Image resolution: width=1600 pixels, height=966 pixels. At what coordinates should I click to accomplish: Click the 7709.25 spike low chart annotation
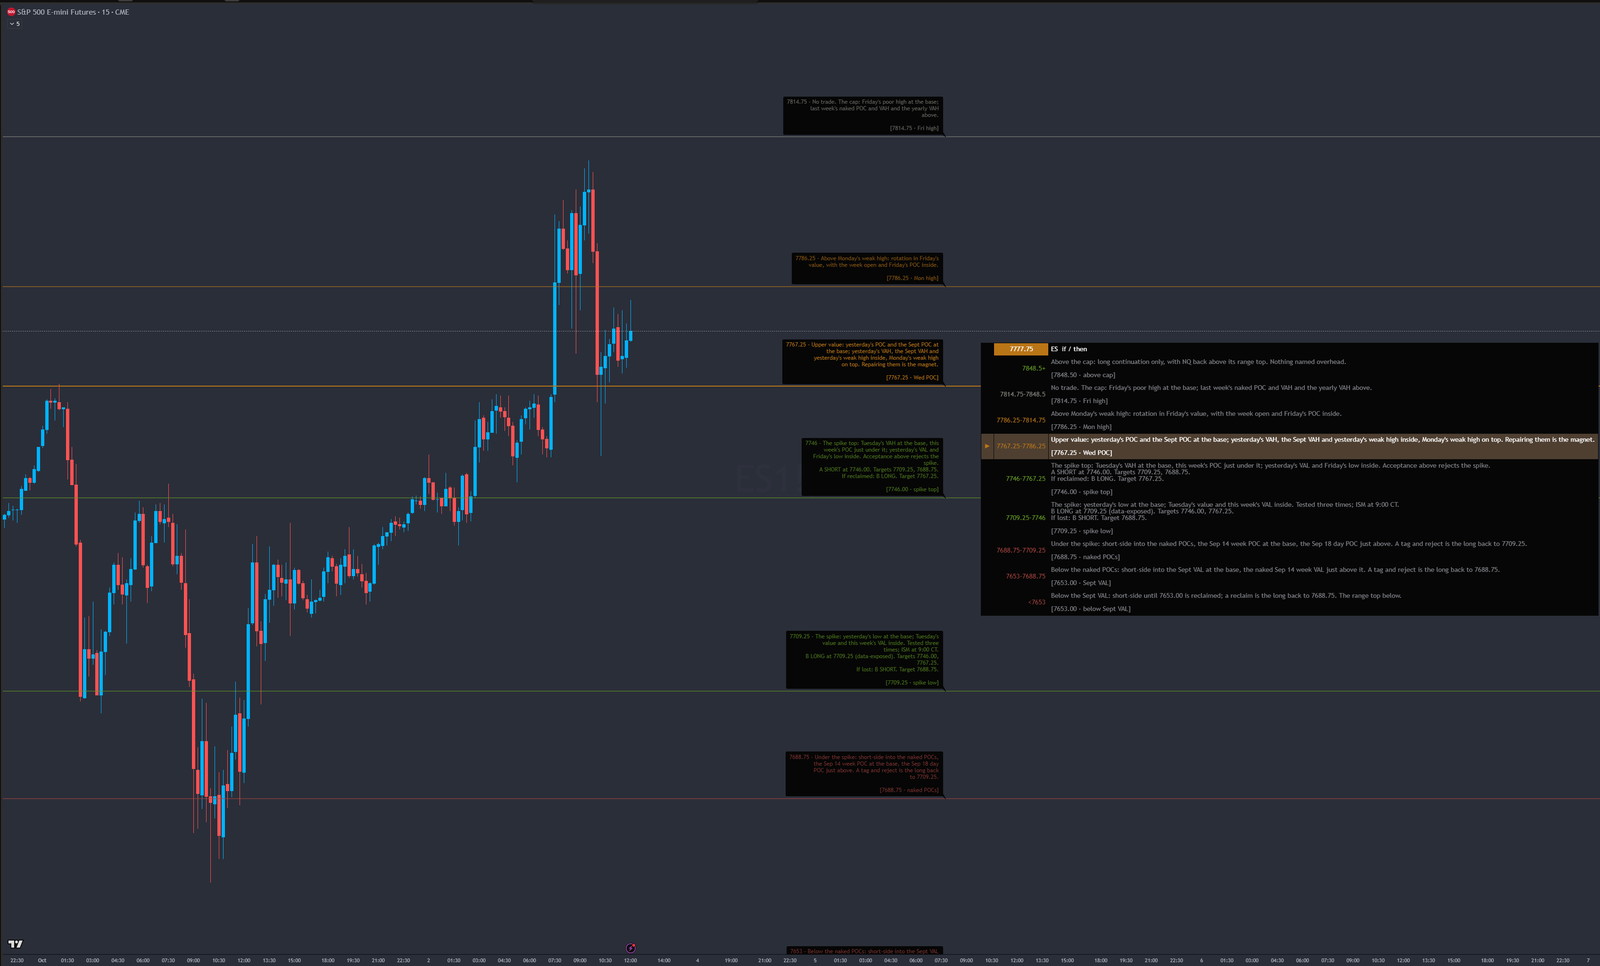click(864, 660)
